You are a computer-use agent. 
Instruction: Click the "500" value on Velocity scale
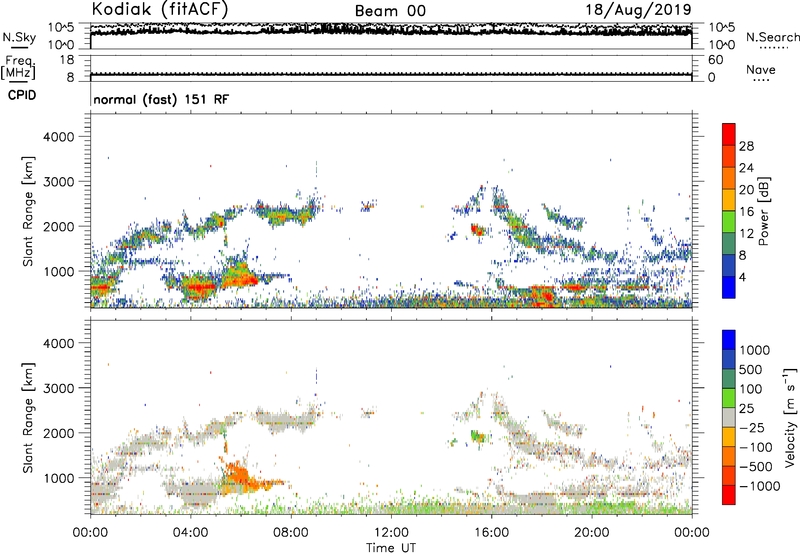click(x=753, y=370)
